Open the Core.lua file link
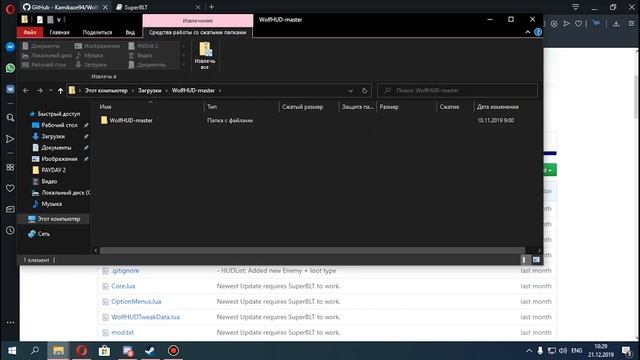 tap(123, 286)
